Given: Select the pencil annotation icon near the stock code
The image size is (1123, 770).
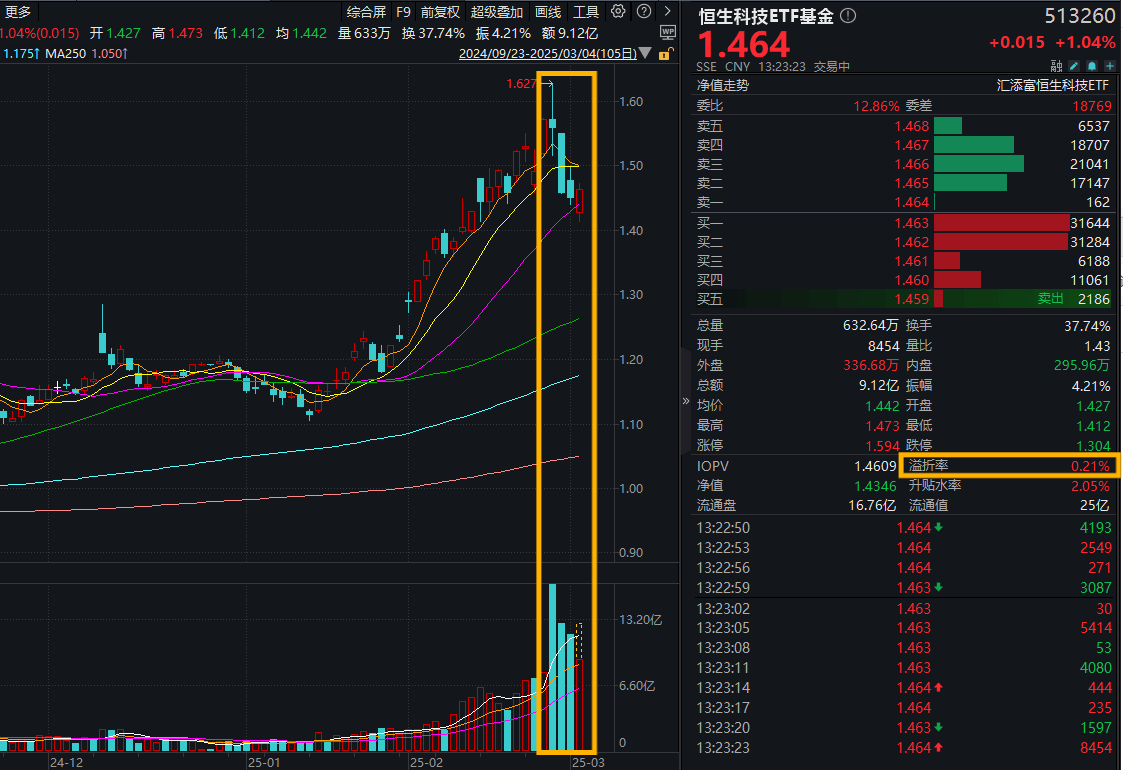Looking at the screenshot, I should pyautogui.click(x=1073, y=65).
